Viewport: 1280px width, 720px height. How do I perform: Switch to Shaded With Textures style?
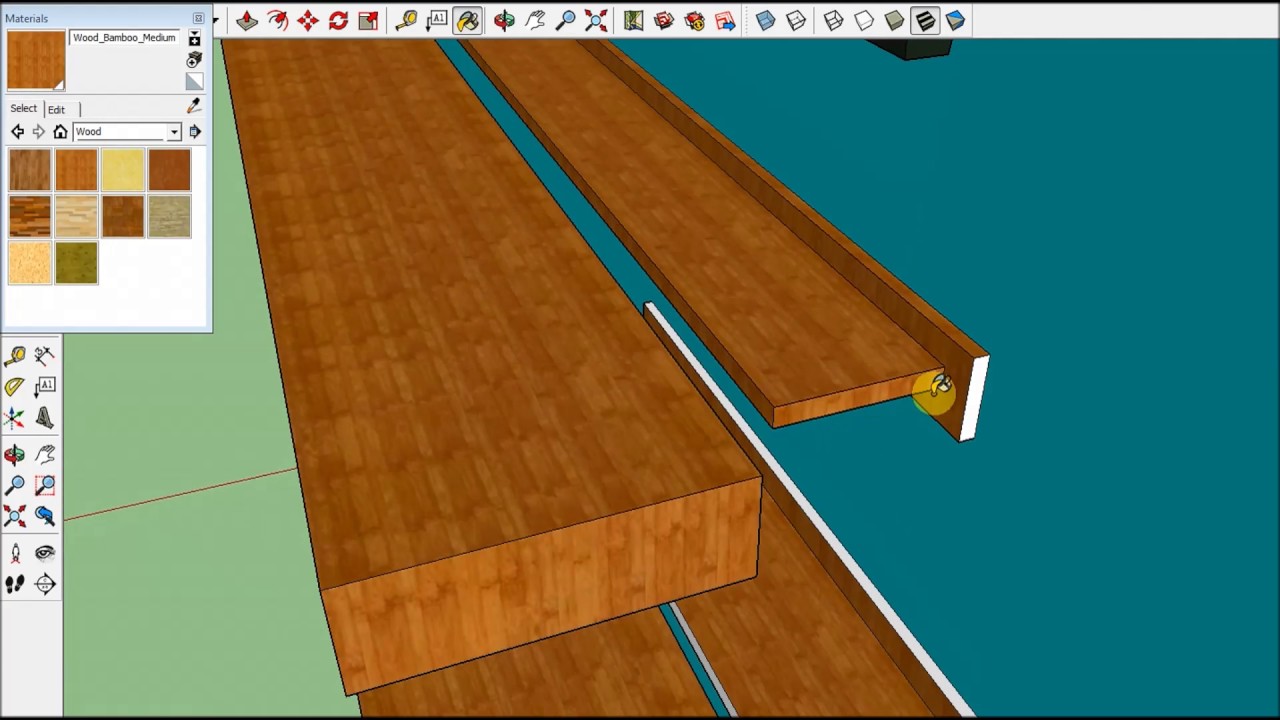pos(925,20)
